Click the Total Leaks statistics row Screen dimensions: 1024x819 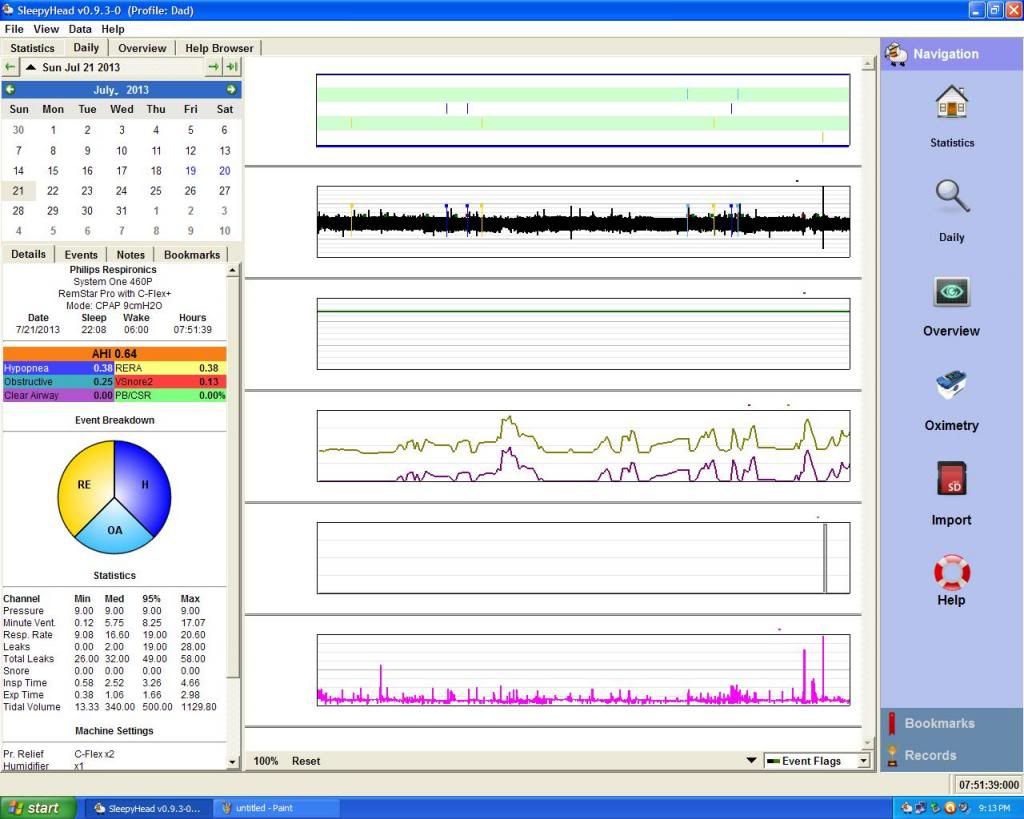click(x=104, y=658)
